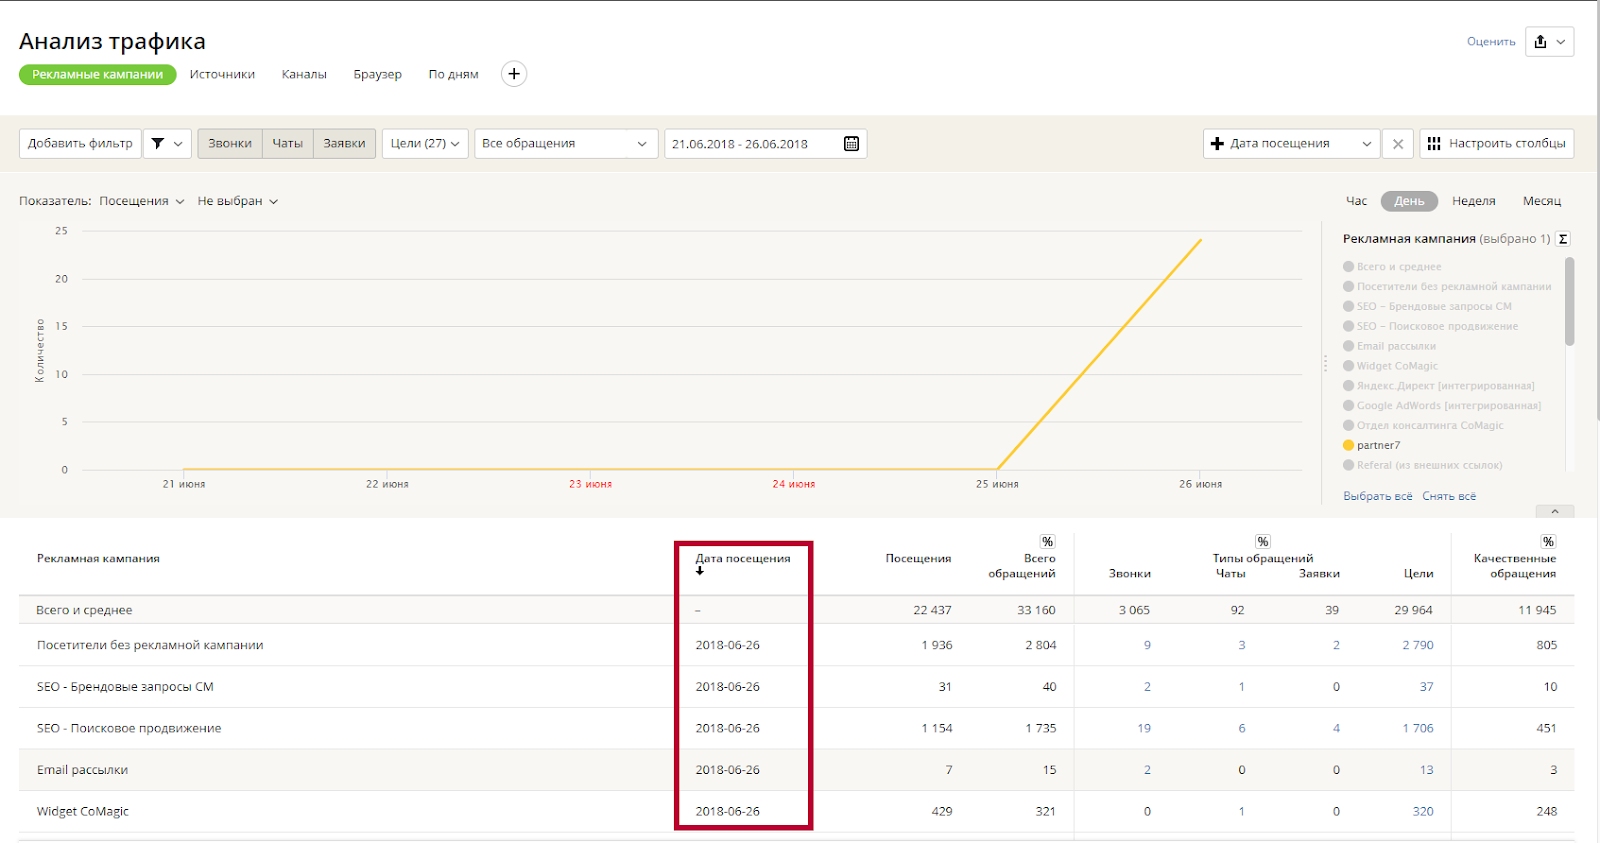
Task: Toggle Referal legend series
Action: click(x=1423, y=465)
